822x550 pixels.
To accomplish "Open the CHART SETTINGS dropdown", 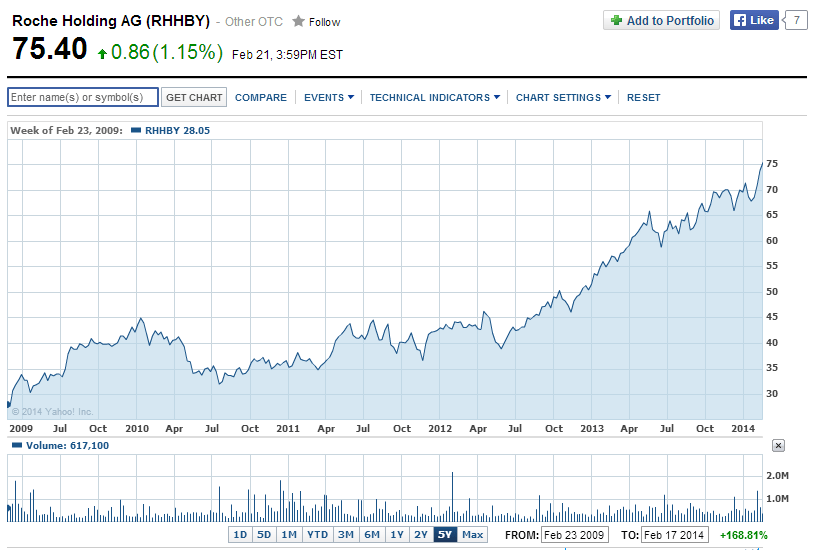I will tap(563, 98).
